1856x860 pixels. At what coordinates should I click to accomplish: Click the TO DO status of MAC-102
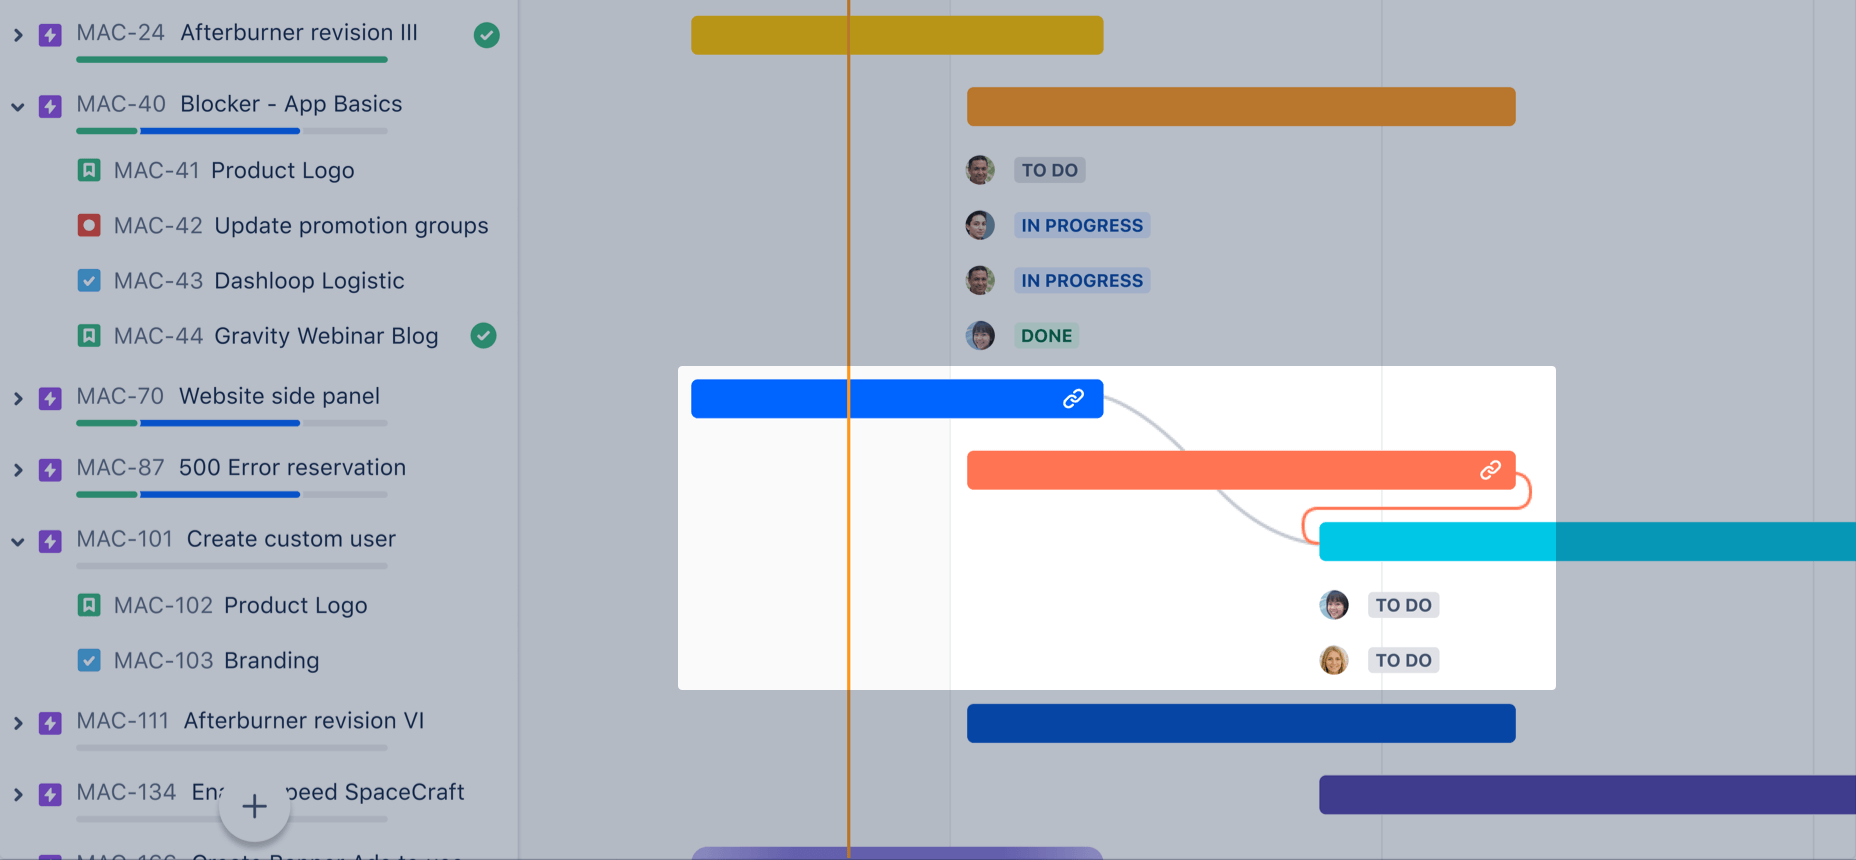point(1403,605)
